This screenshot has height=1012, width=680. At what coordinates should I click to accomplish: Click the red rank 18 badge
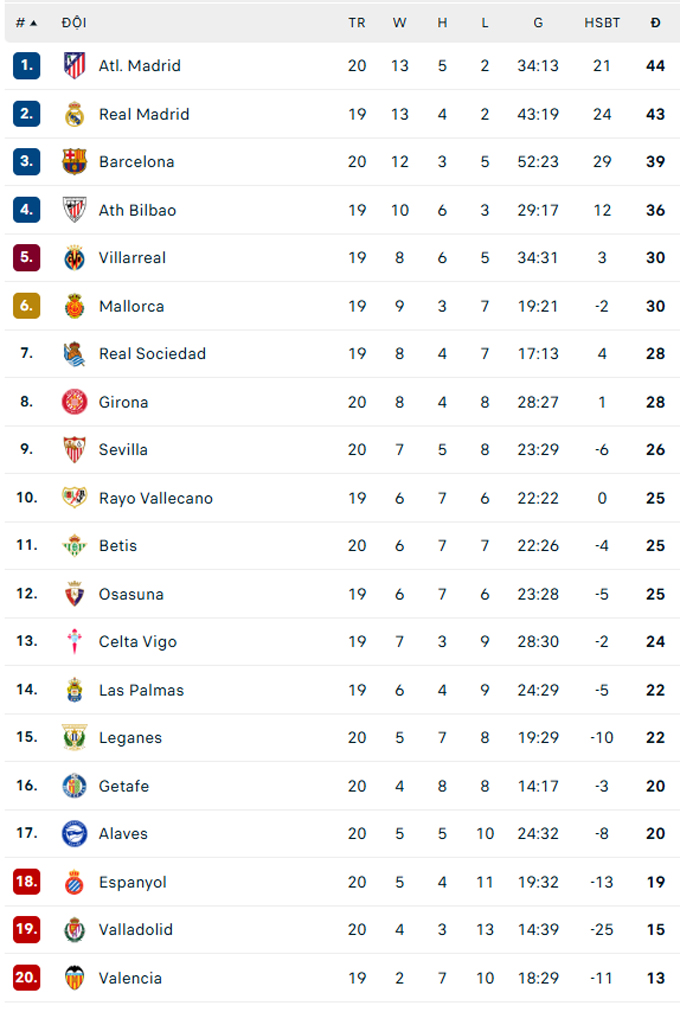tap(26, 882)
